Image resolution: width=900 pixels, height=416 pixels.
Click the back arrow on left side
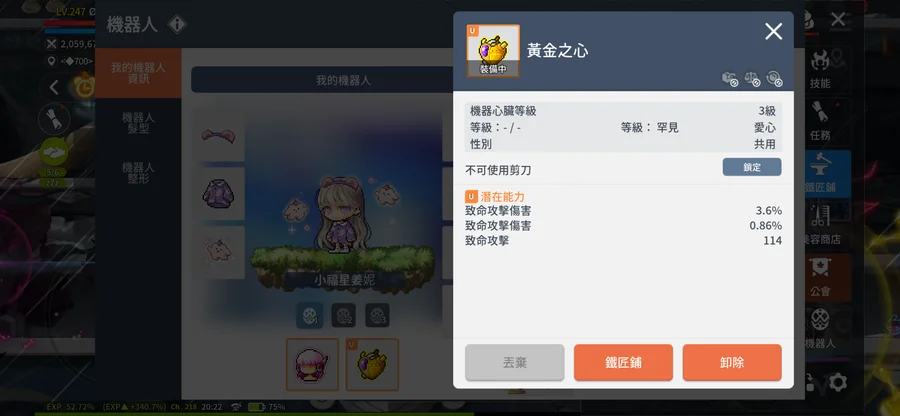(54, 87)
